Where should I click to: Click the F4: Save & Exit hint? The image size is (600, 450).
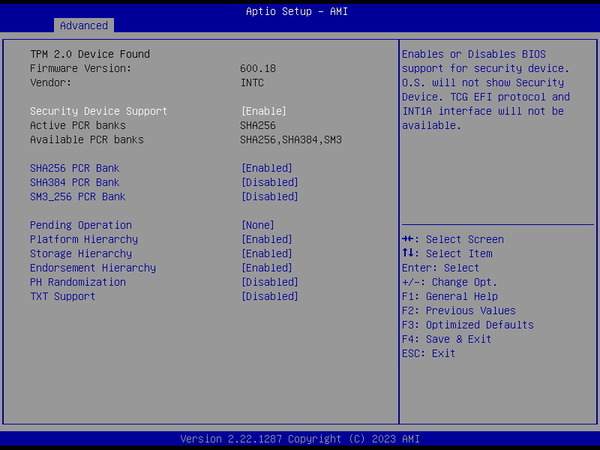(x=447, y=339)
